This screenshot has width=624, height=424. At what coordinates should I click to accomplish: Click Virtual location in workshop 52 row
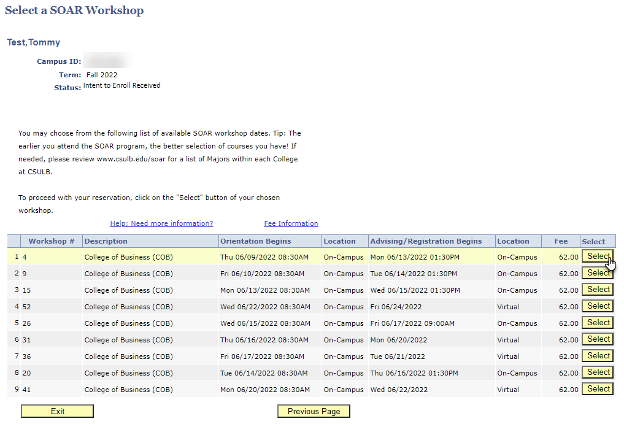tap(508, 307)
